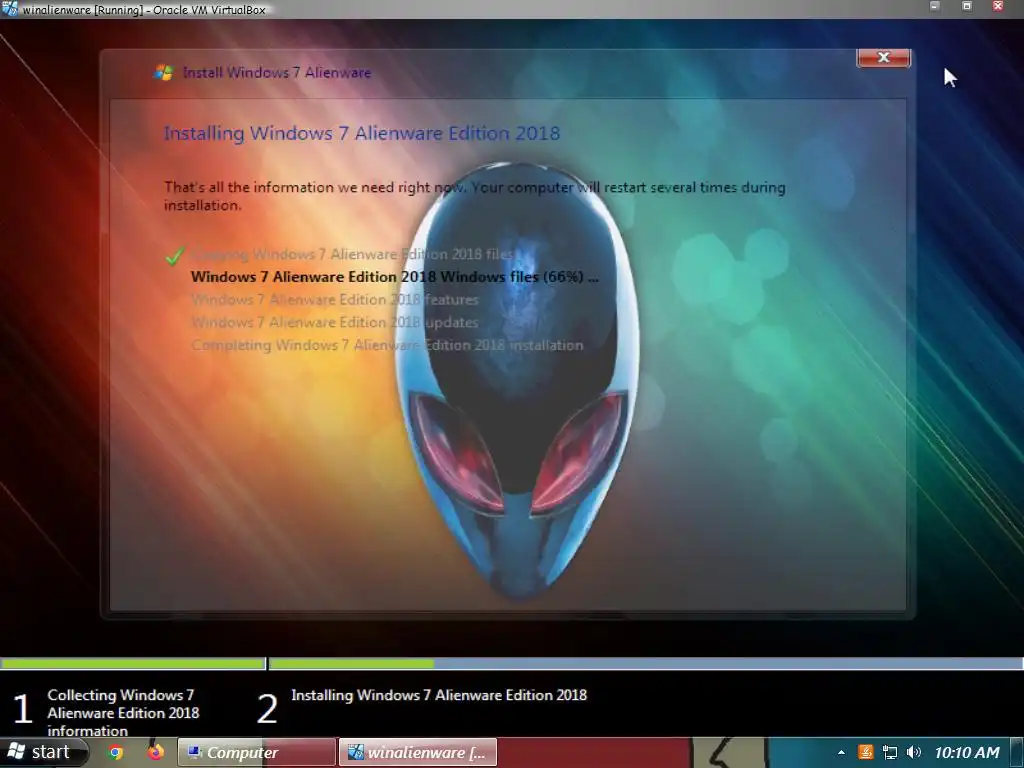1024x768 pixels.
Task: Click the step 1 collecting information progress bar
Action: (x=133, y=664)
